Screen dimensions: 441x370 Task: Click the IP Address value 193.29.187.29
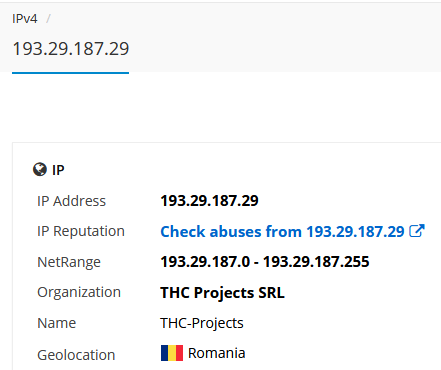coord(209,201)
